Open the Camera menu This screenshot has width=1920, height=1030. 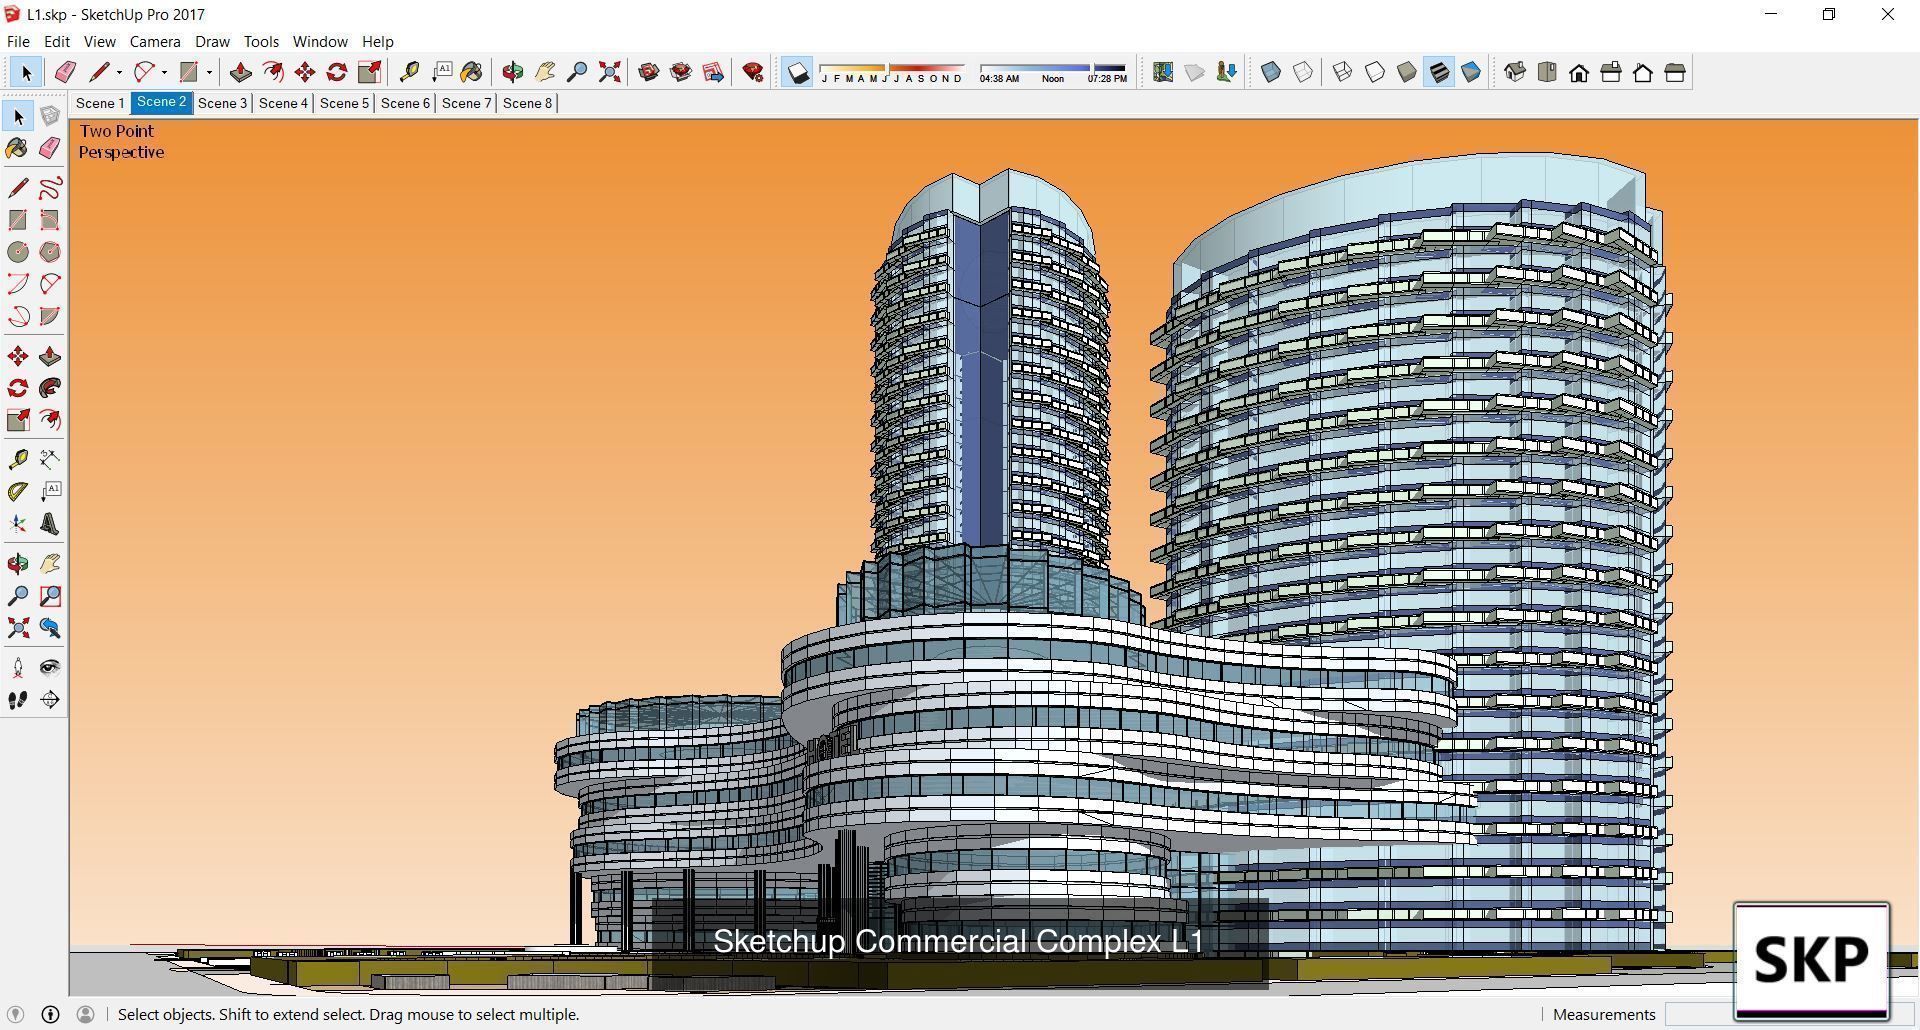click(155, 41)
